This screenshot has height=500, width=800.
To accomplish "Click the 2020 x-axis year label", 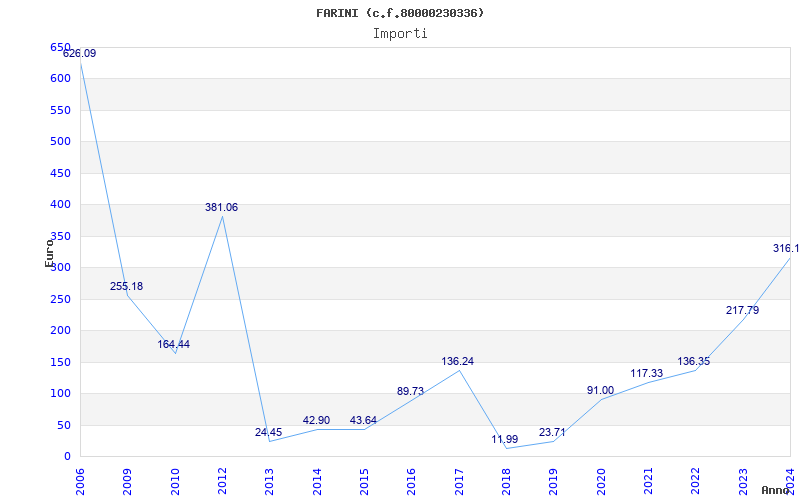I will 601,482.
